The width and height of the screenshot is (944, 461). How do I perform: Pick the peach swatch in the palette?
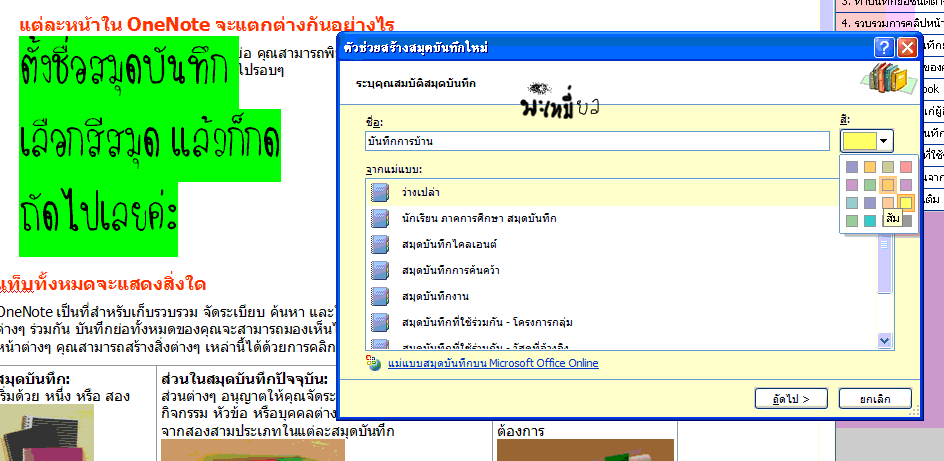(888, 202)
